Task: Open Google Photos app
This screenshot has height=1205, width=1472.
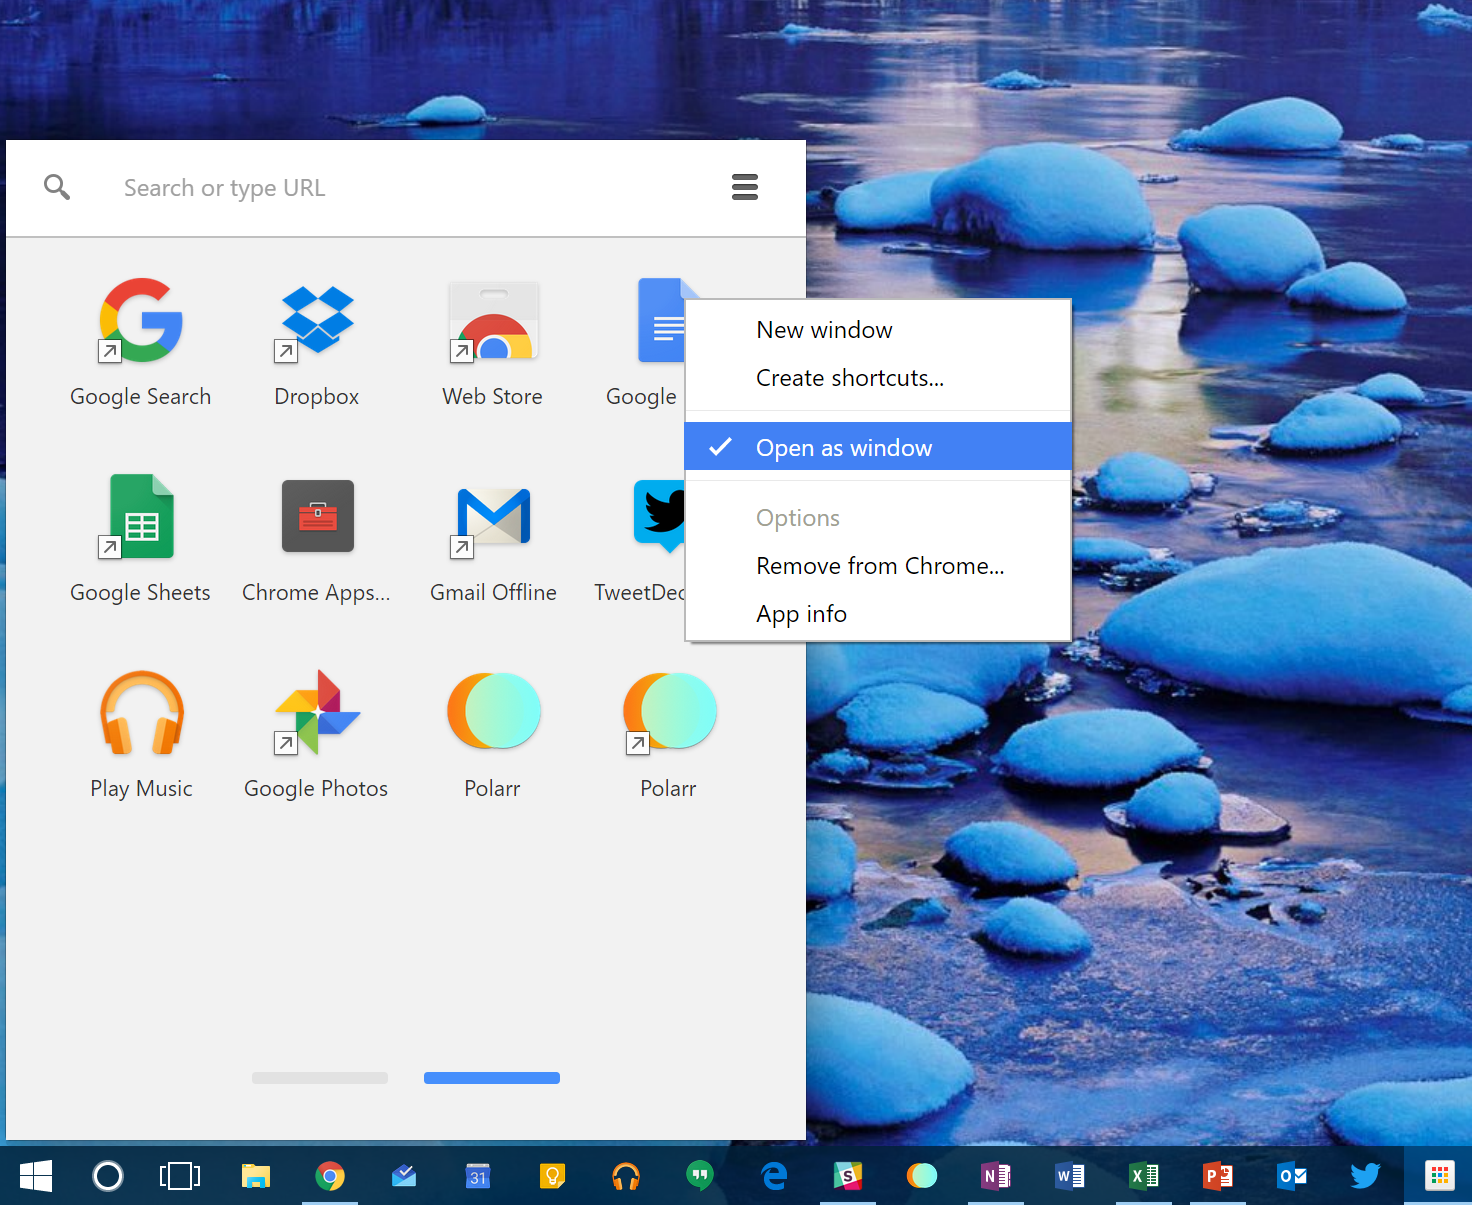Action: (317, 712)
